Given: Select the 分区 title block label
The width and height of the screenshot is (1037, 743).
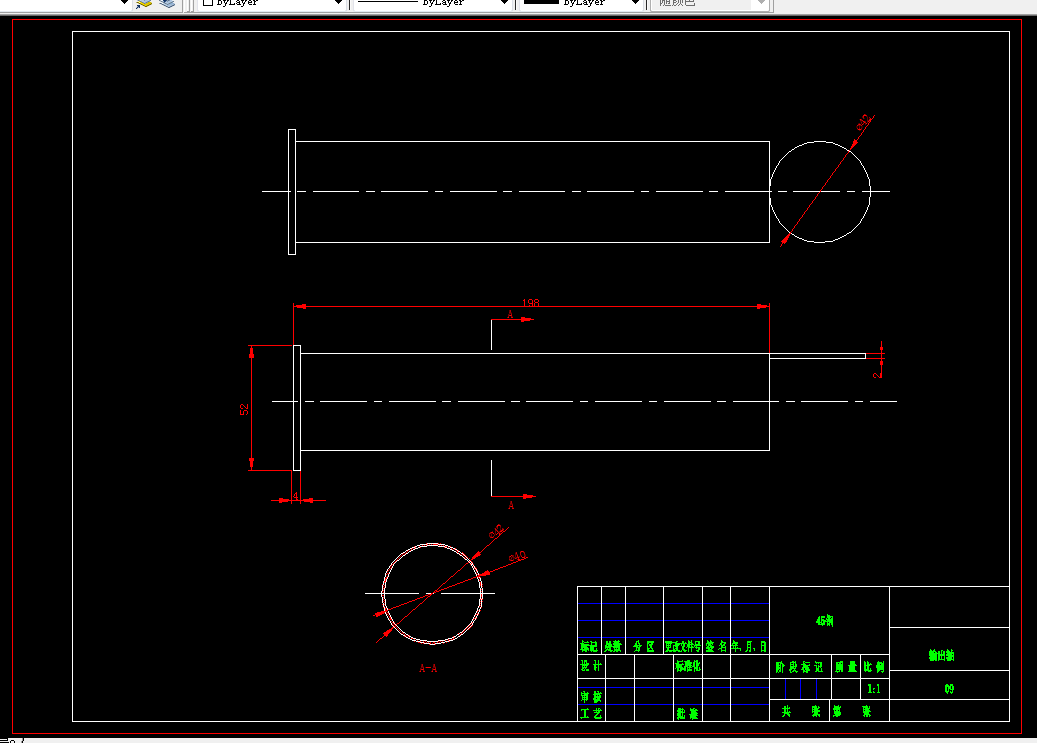Looking at the screenshot, I should tap(643, 646).
